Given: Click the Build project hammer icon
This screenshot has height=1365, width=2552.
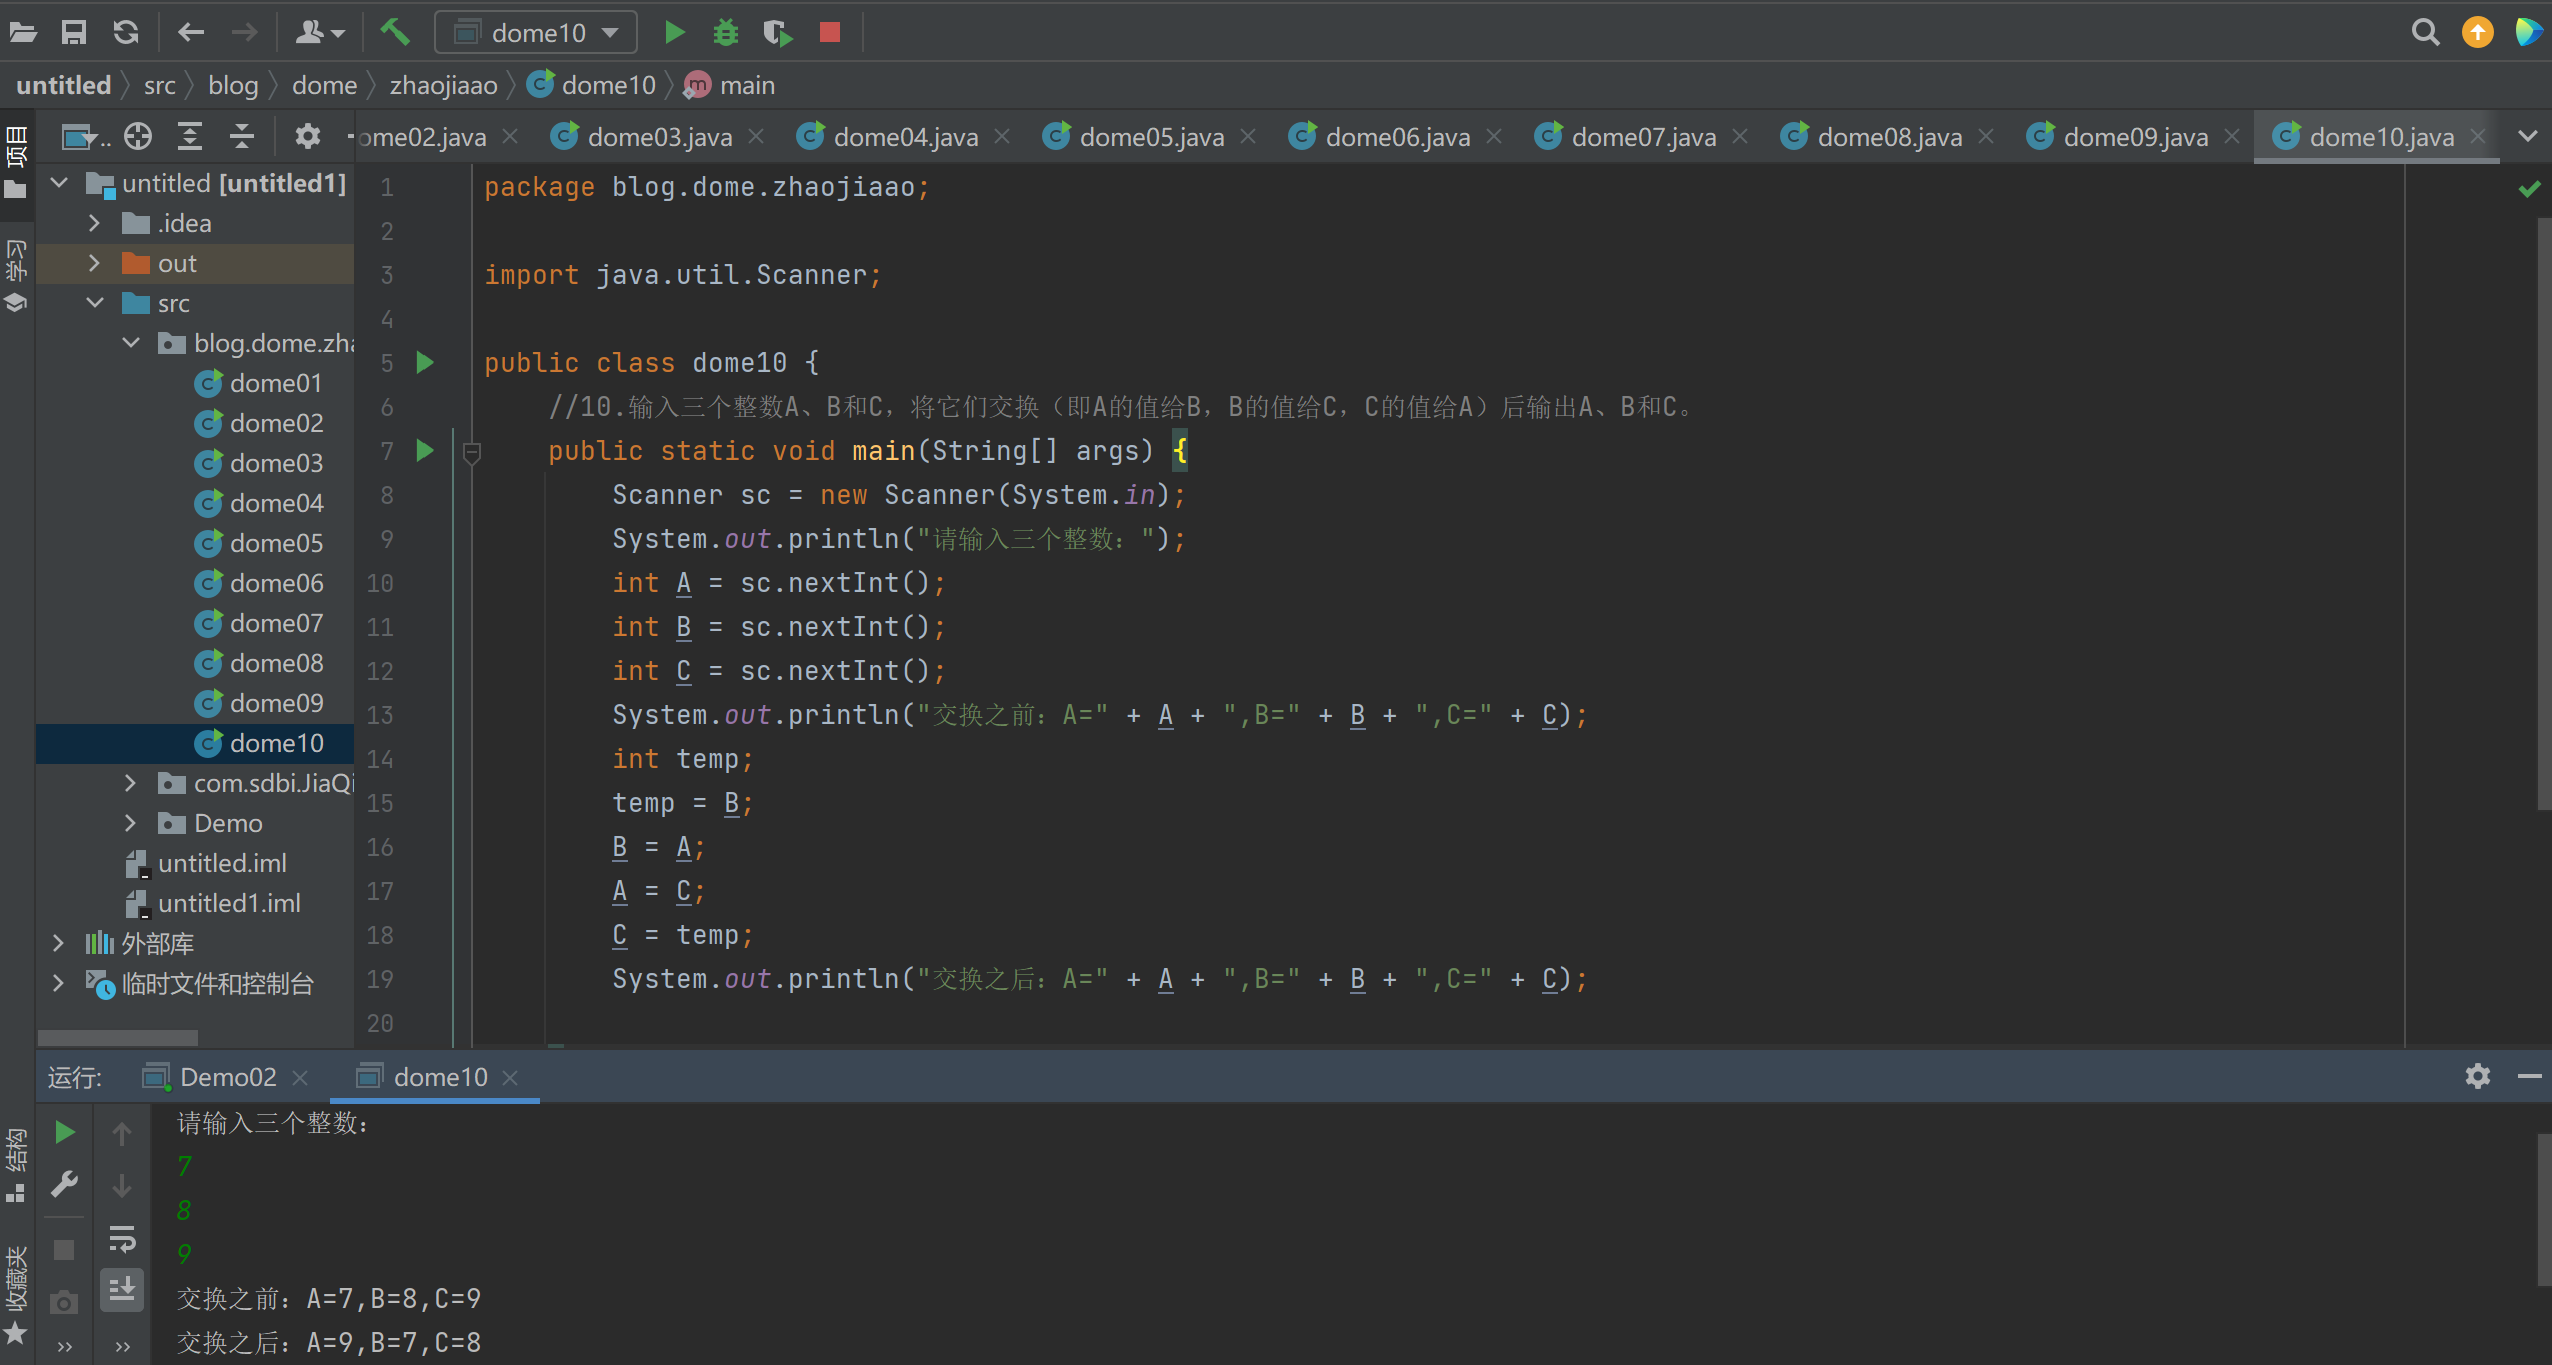Looking at the screenshot, I should click(395, 33).
